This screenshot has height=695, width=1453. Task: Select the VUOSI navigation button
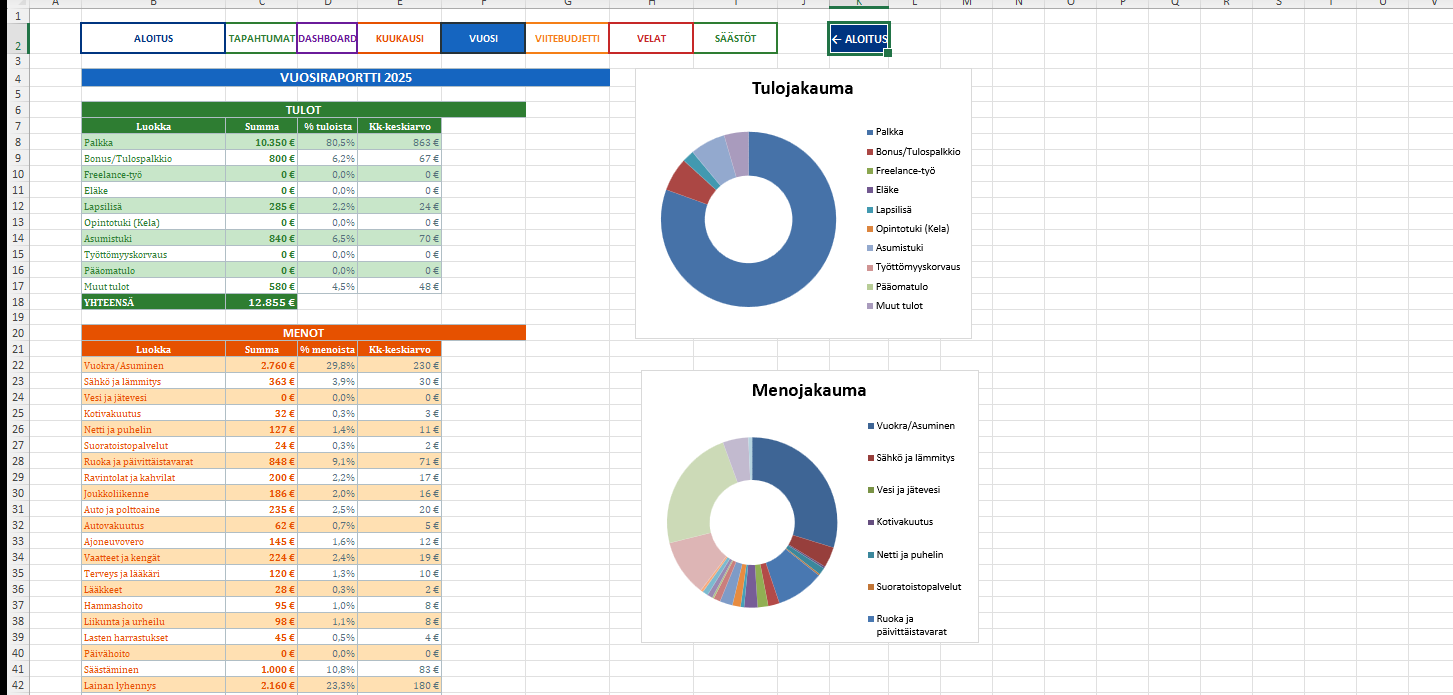pos(483,39)
